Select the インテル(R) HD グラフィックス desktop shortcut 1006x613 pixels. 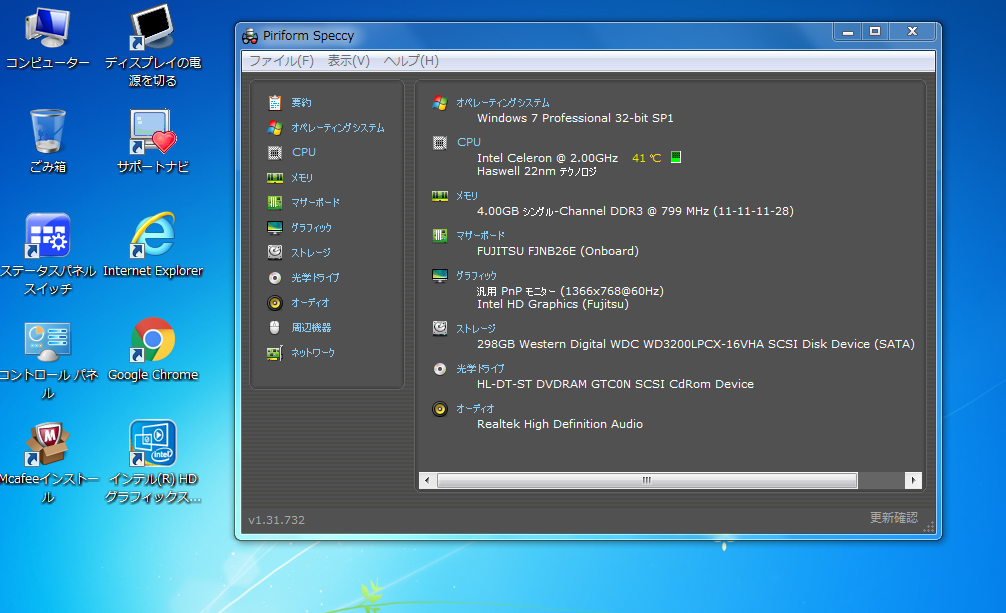153,462
